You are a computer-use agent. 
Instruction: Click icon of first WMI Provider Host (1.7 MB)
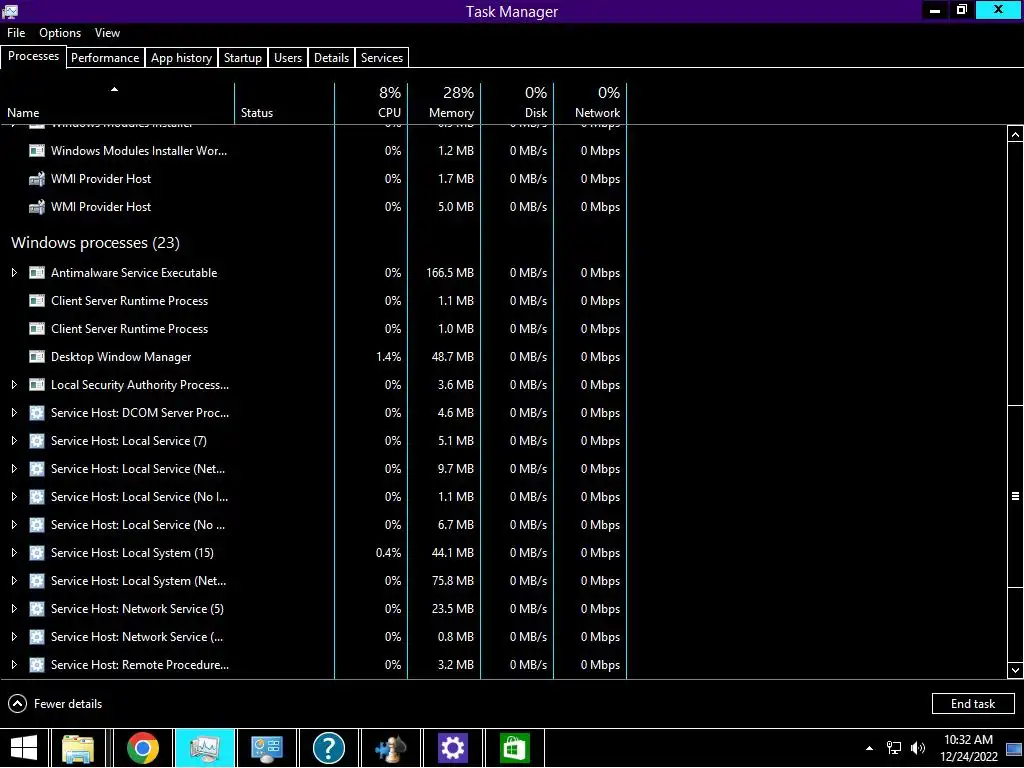(x=37, y=179)
